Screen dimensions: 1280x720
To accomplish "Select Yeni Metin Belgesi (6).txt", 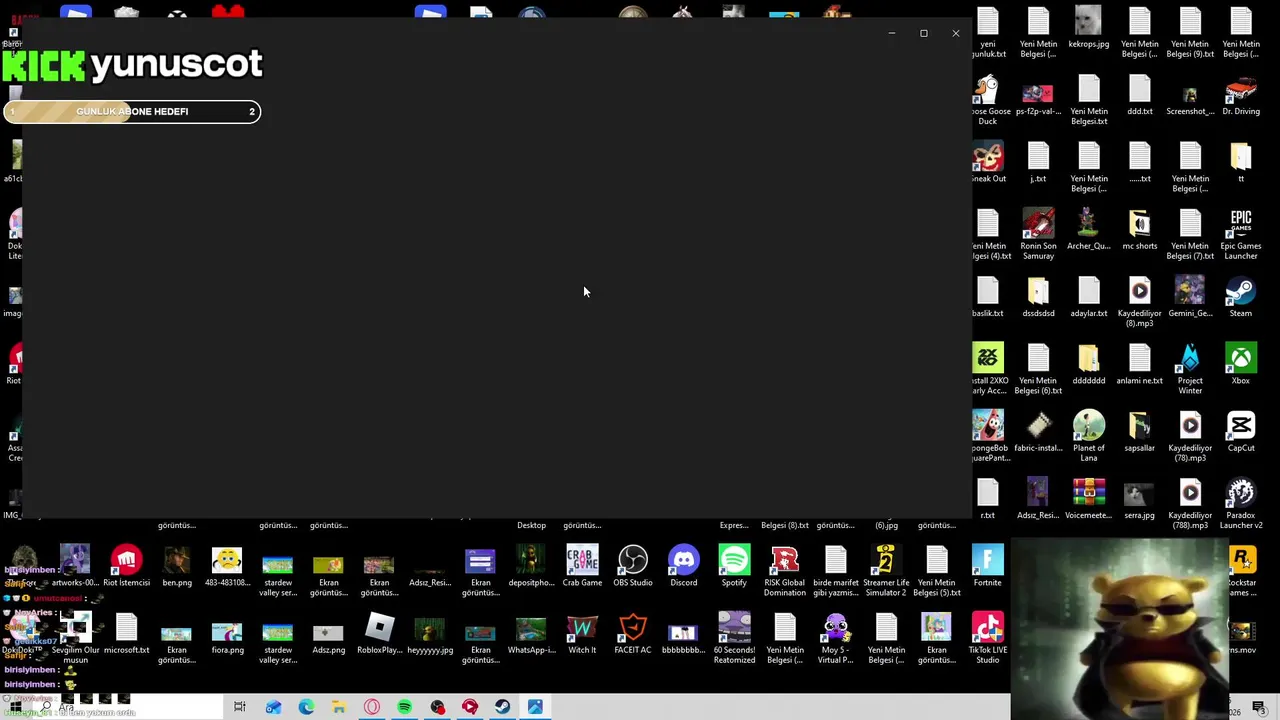I will pos(1038,370).
